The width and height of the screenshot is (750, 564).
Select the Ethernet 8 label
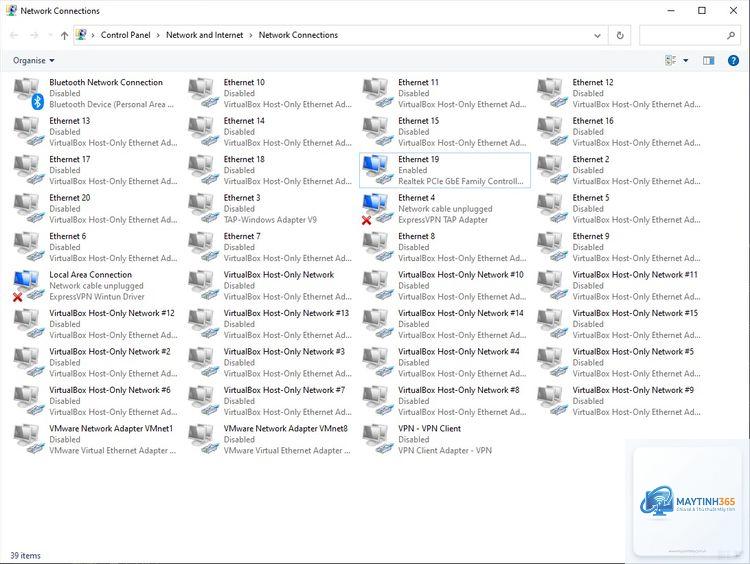tap(417, 236)
